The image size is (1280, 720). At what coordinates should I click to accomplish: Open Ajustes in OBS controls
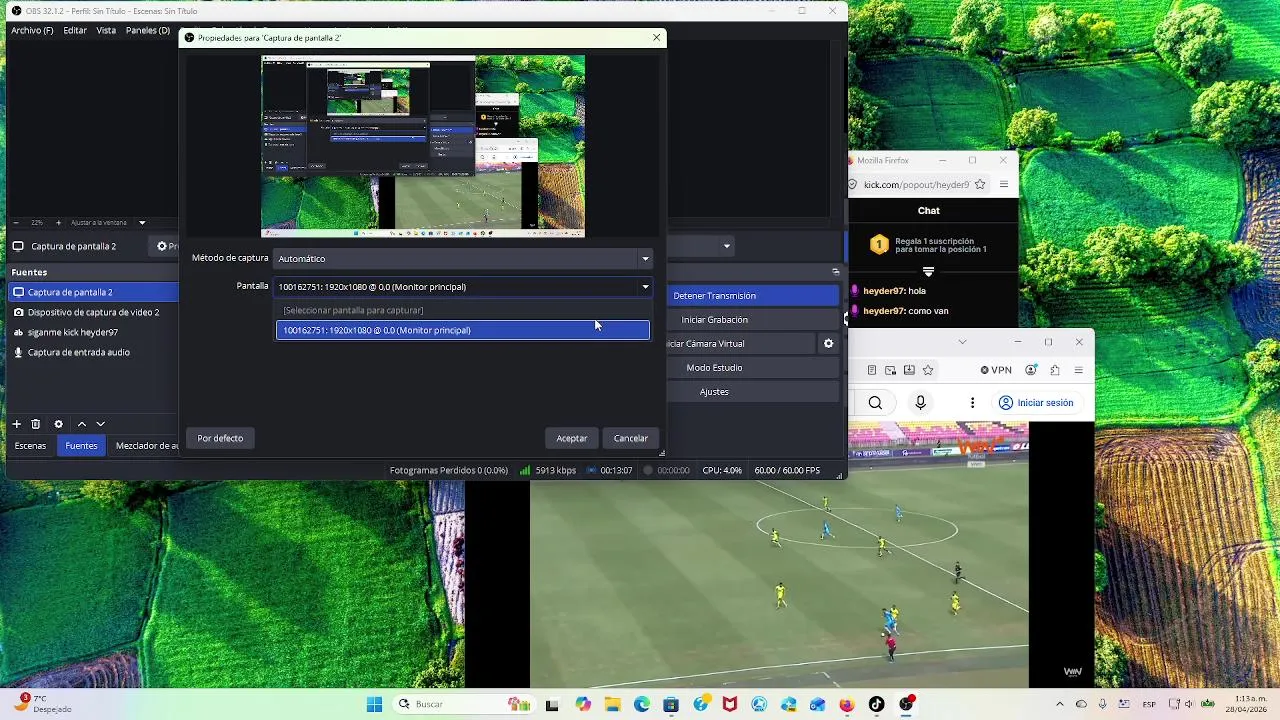(x=752, y=392)
